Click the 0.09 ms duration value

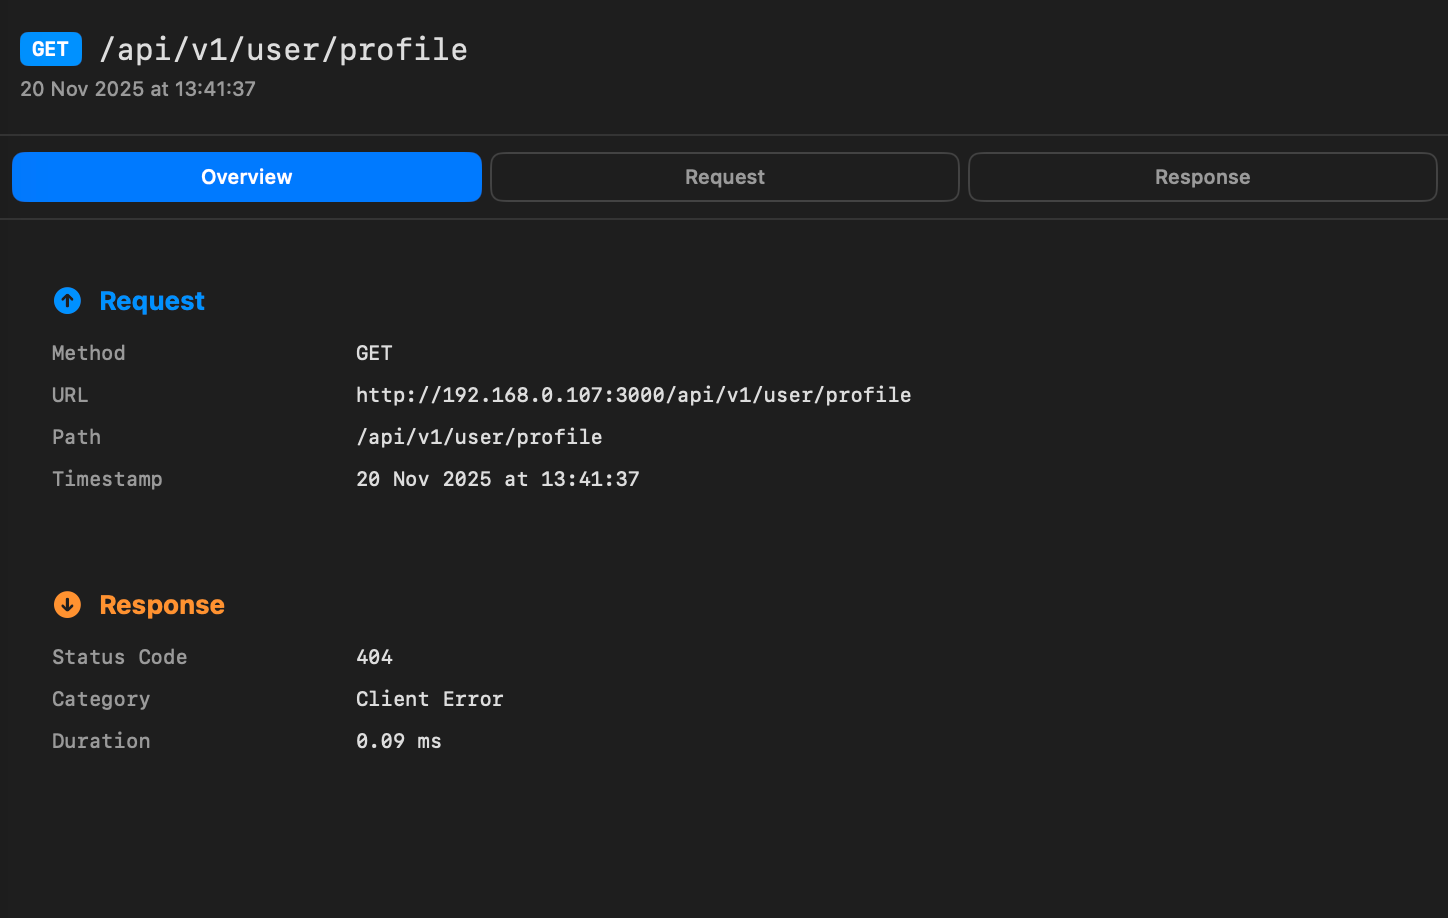pos(398,741)
